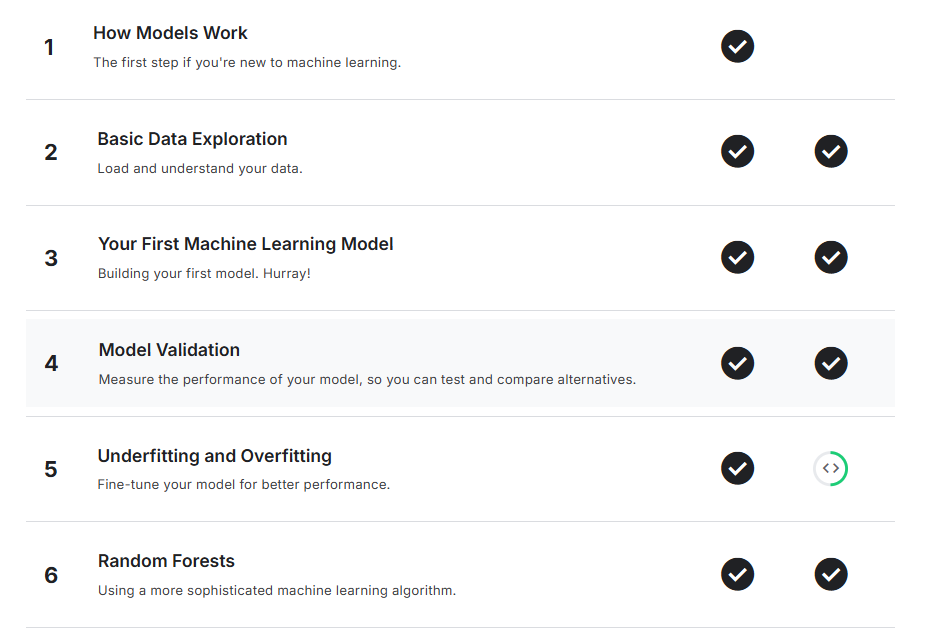Click left checkmark in Model Validation row
The image size is (937, 633).
(x=737, y=363)
